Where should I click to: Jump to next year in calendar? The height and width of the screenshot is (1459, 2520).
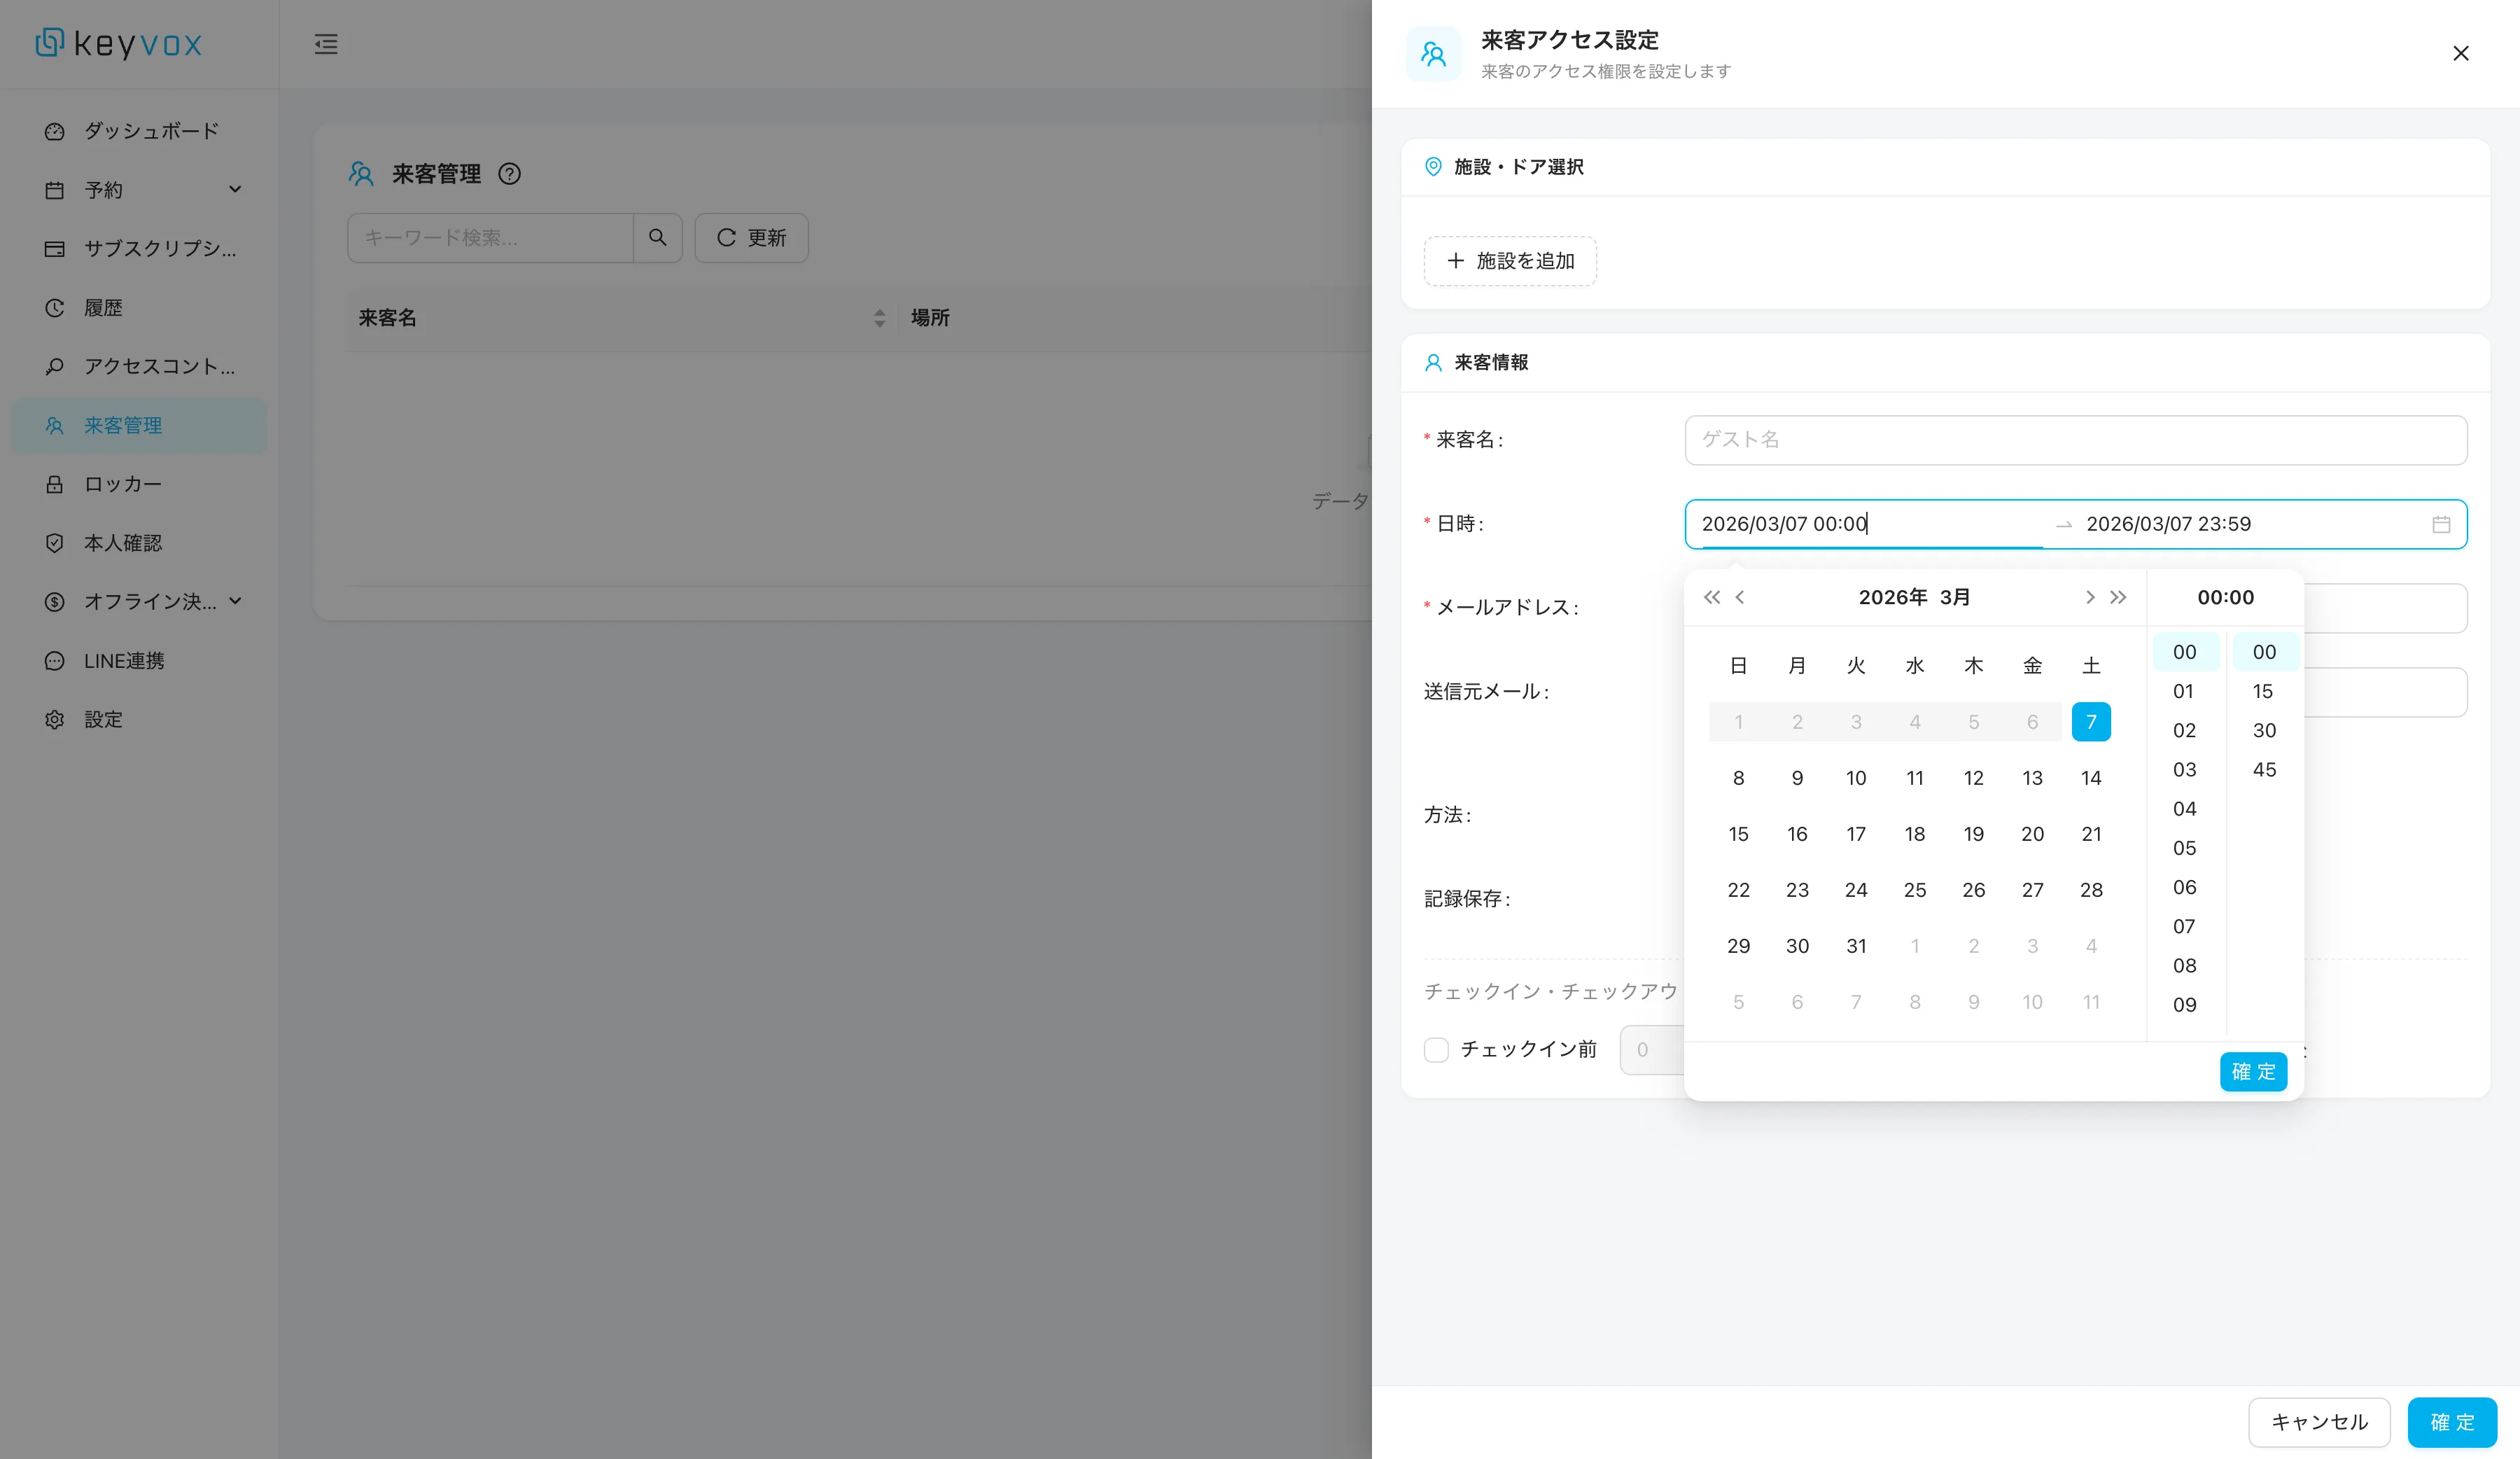point(2118,597)
